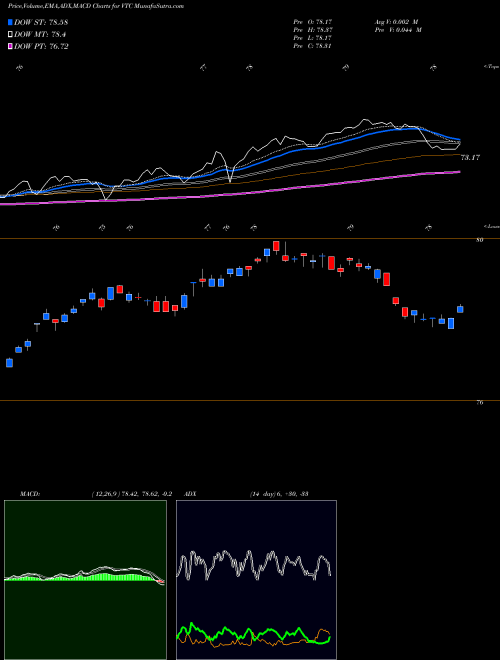
Task: Click the 'MACD:' panel label
Action: pos(30,494)
